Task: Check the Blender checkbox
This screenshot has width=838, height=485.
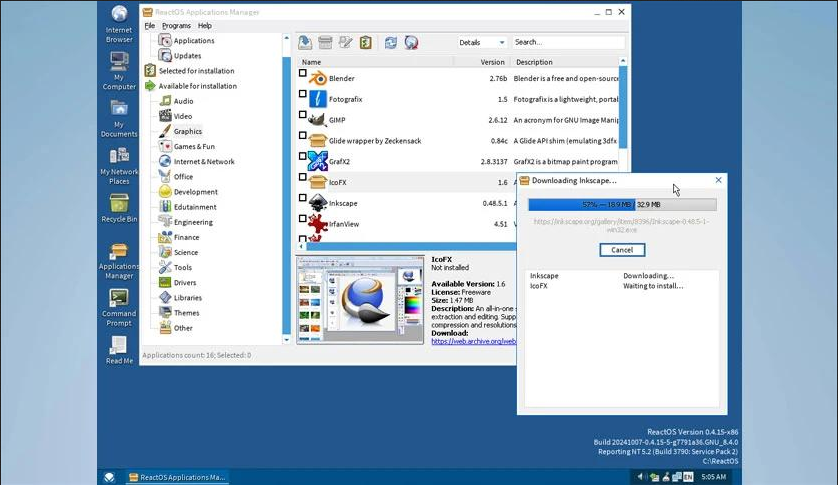Action: point(303,73)
